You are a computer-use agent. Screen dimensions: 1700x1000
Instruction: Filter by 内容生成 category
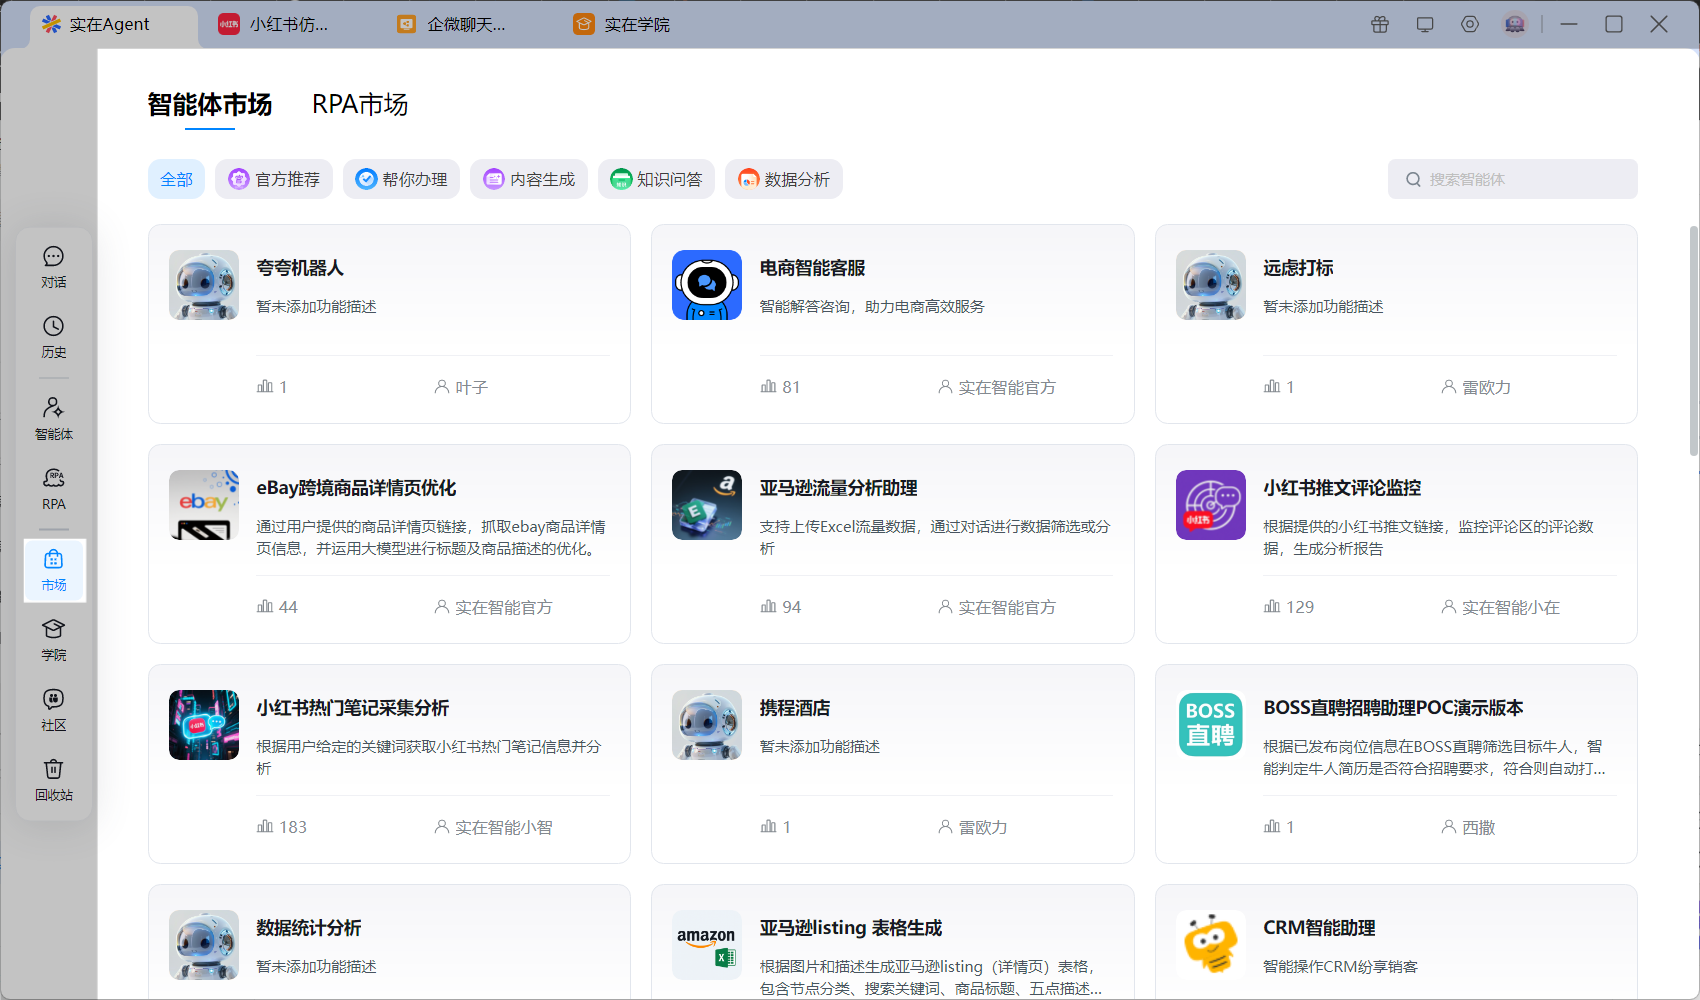coord(529,179)
